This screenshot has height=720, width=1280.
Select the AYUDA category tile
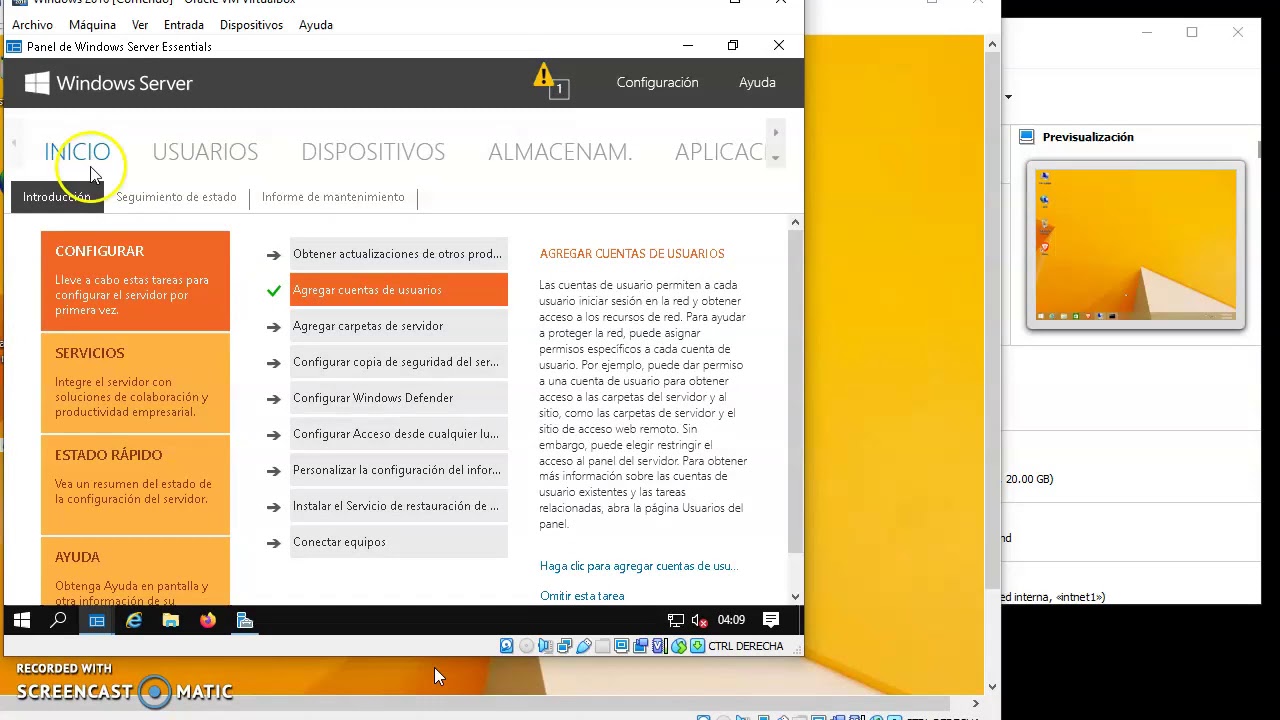tap(135, 571)
